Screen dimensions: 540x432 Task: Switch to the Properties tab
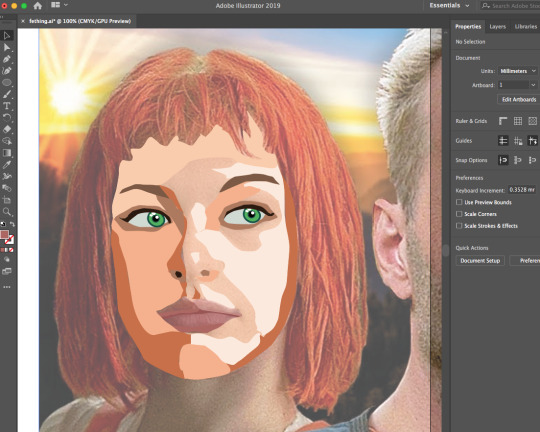(468, 27)
